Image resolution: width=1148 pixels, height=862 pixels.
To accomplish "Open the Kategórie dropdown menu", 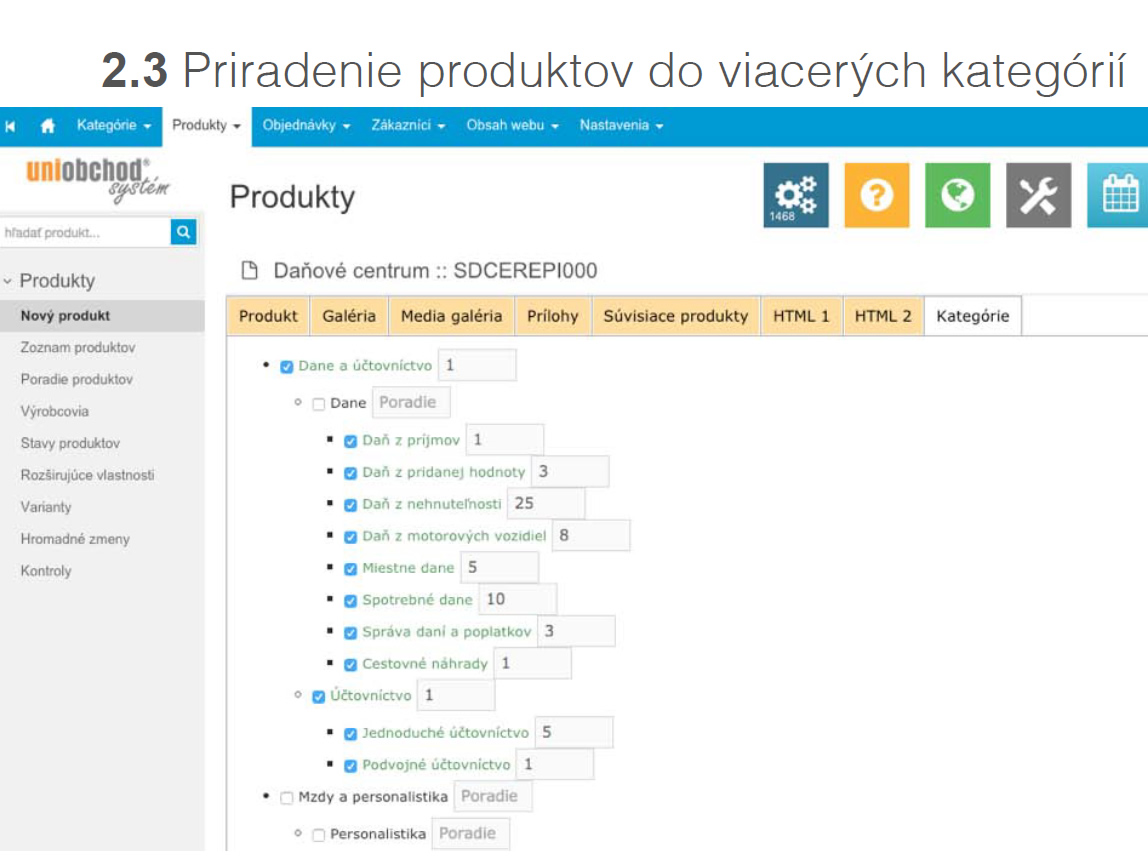I will coord(113,126).
